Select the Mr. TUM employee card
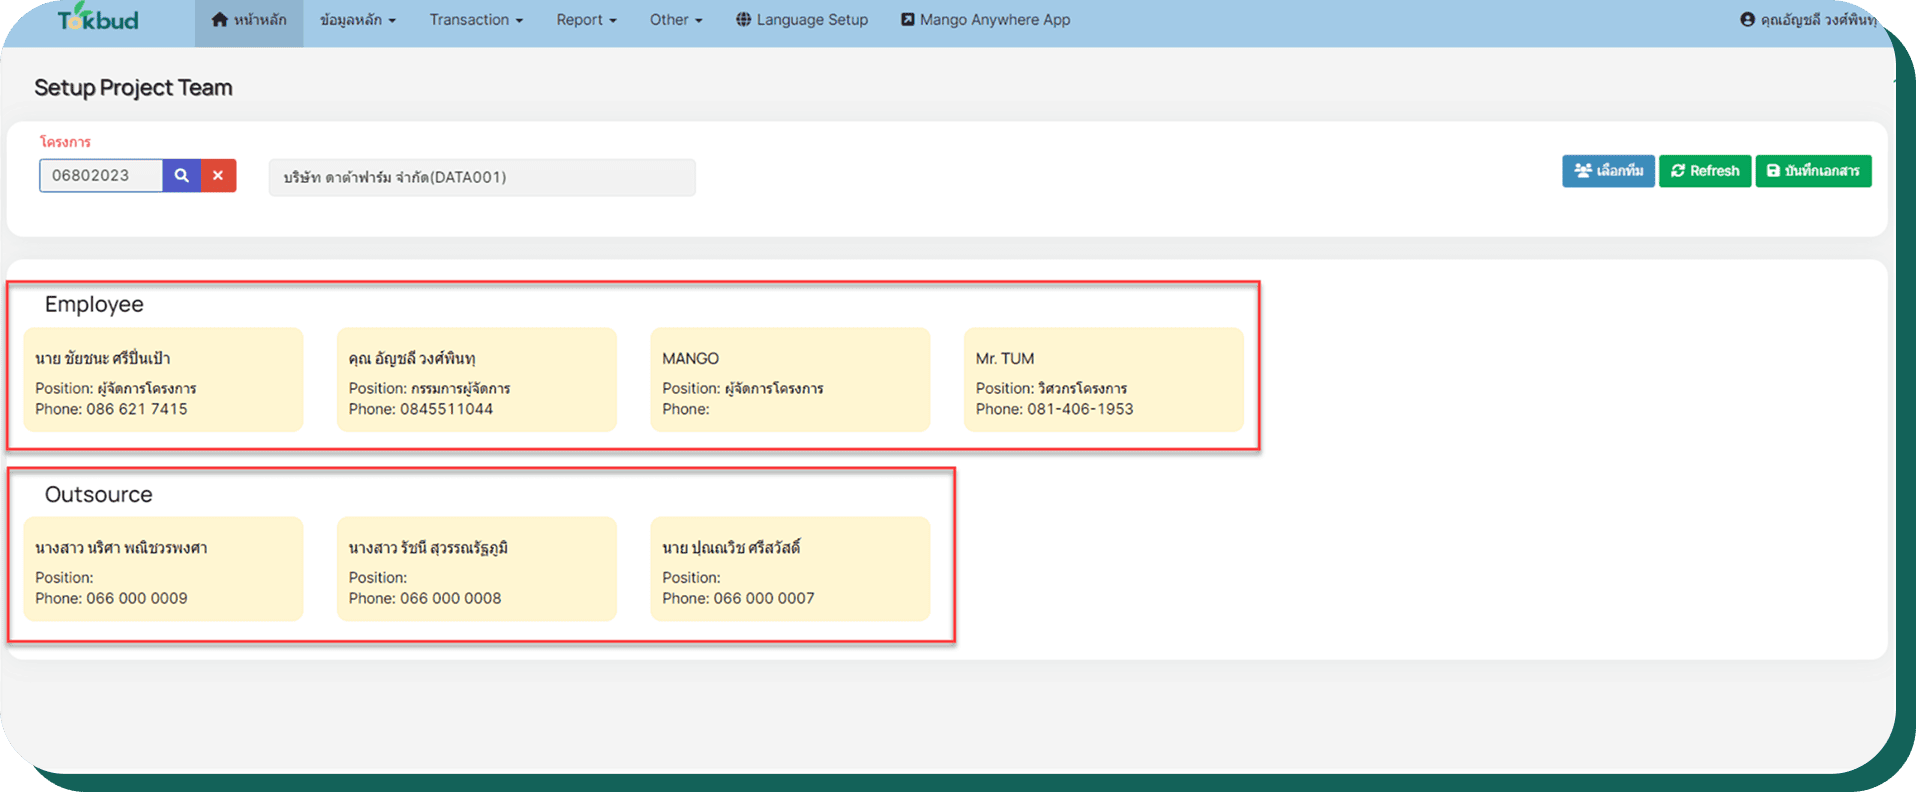 point(1103,380)
